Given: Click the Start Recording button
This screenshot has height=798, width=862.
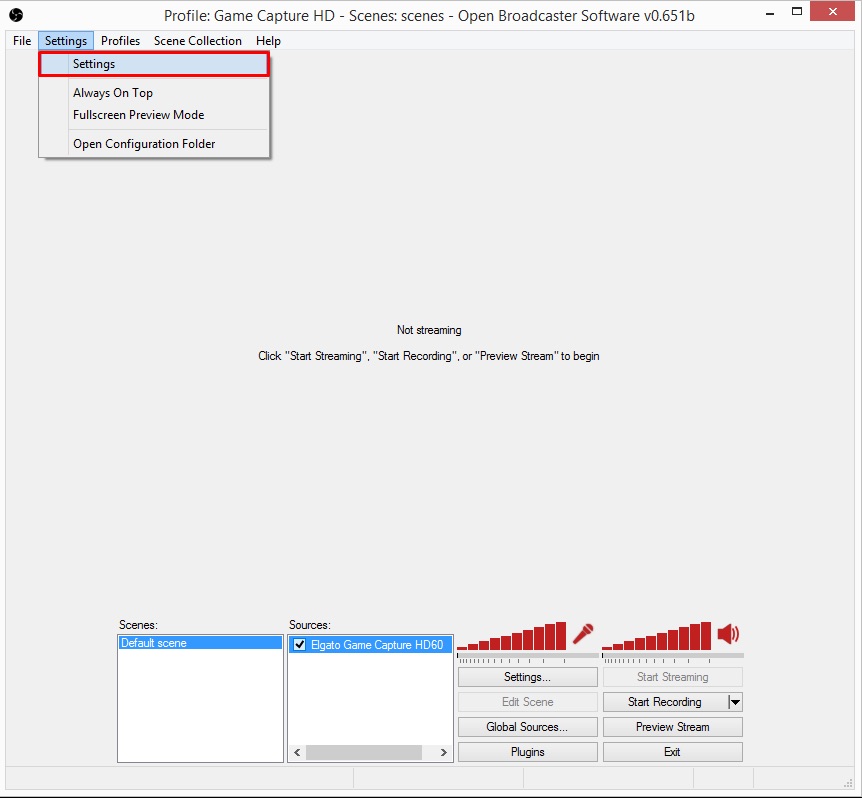Looking at the screenshot, I should tap(665, 702).
